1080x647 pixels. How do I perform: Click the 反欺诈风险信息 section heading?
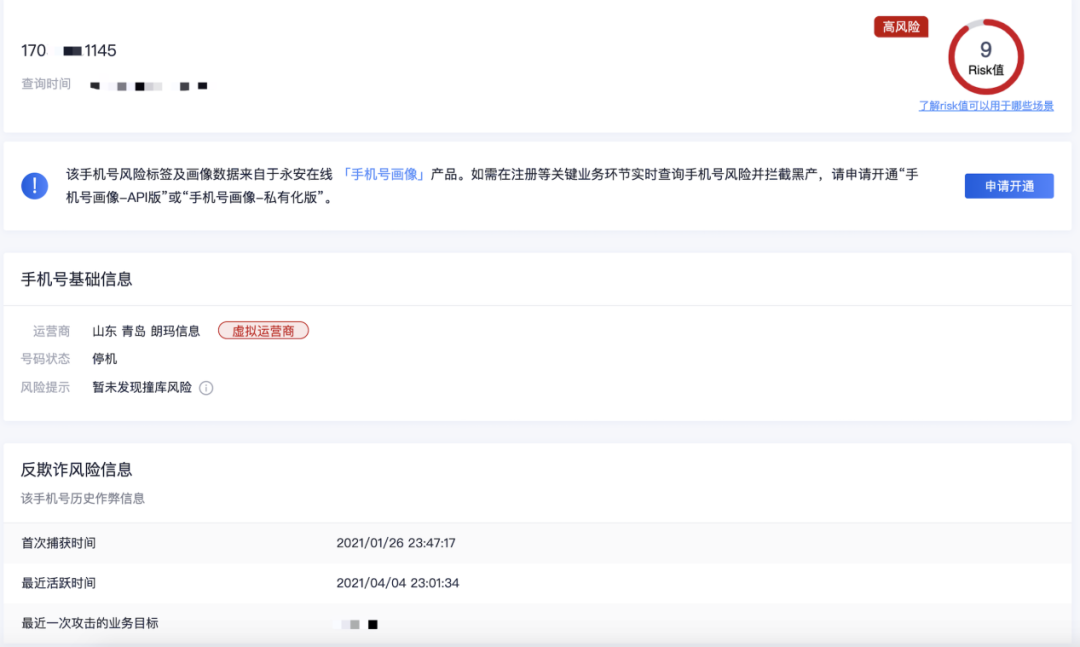pyautogui.click(x=76, y=470)
